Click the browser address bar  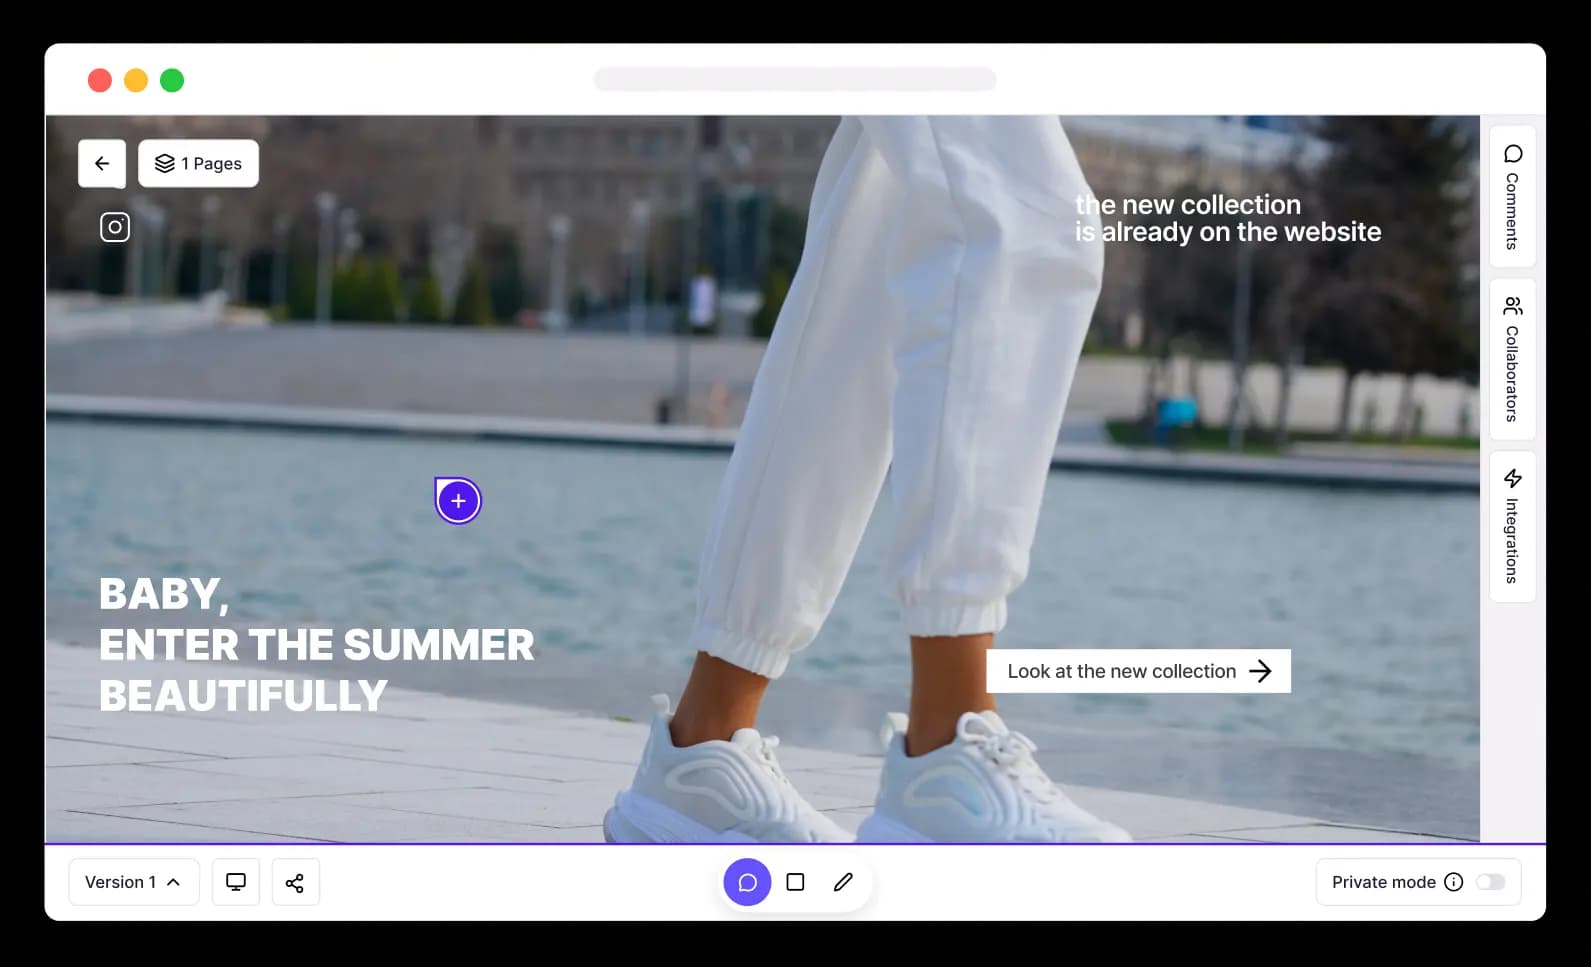tap(795, 80)
